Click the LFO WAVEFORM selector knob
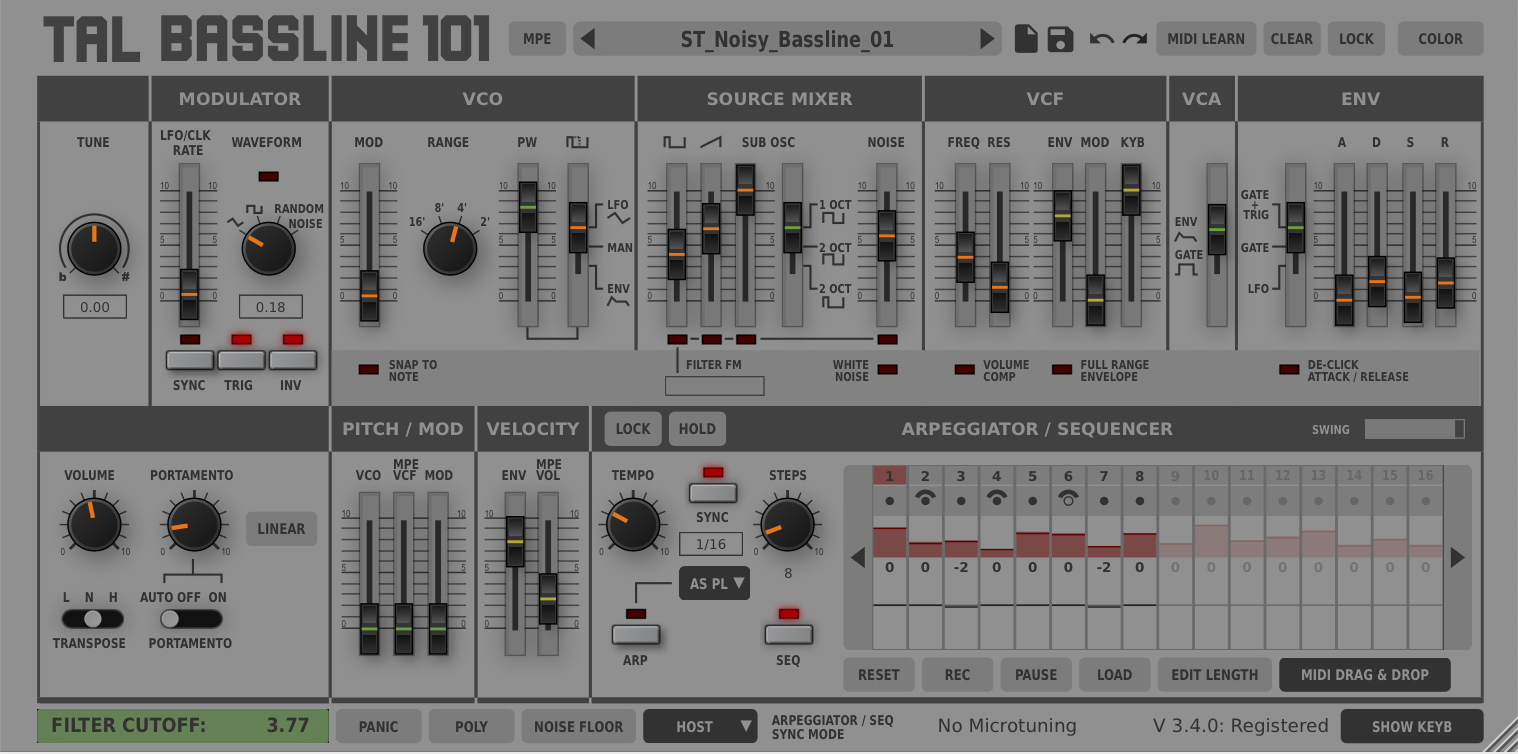 pyautogui.click(x=268, y=249)
